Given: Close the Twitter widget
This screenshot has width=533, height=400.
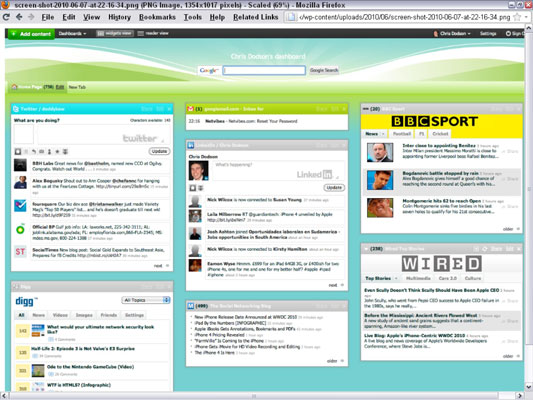Looking at the screenshot, I should coord(169,109).
